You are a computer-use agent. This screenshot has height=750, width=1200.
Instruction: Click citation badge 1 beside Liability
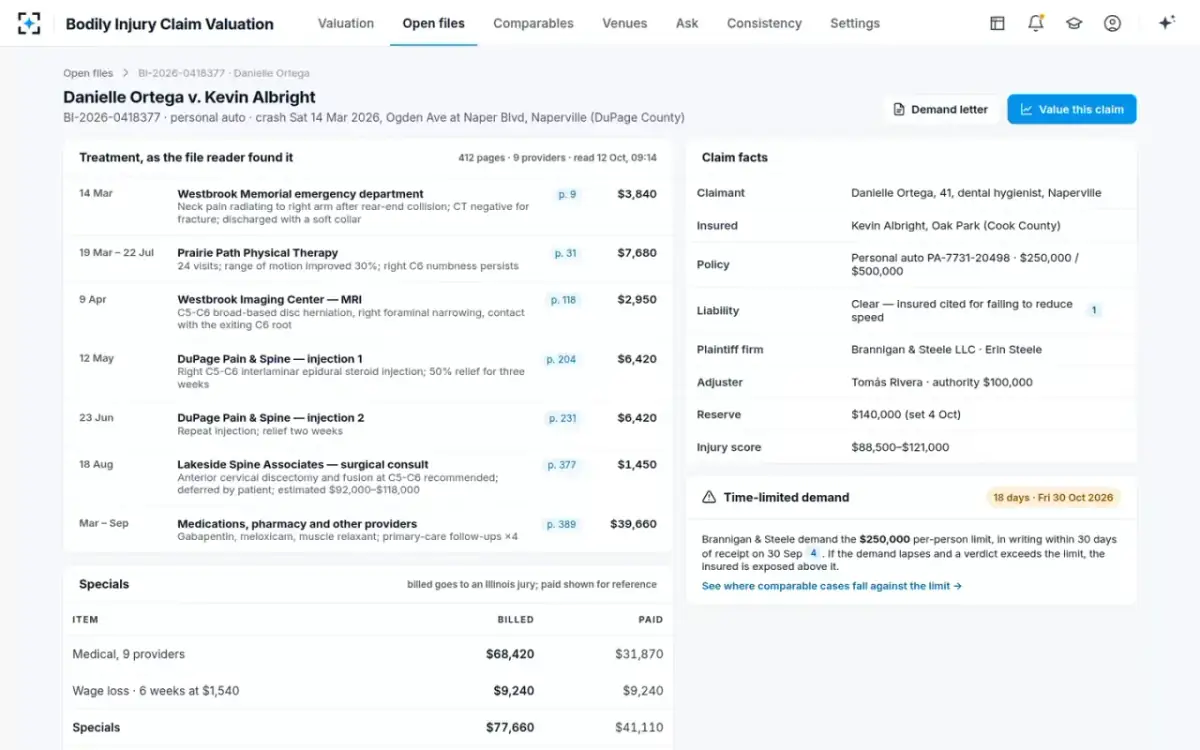(x=1094, y=310)
